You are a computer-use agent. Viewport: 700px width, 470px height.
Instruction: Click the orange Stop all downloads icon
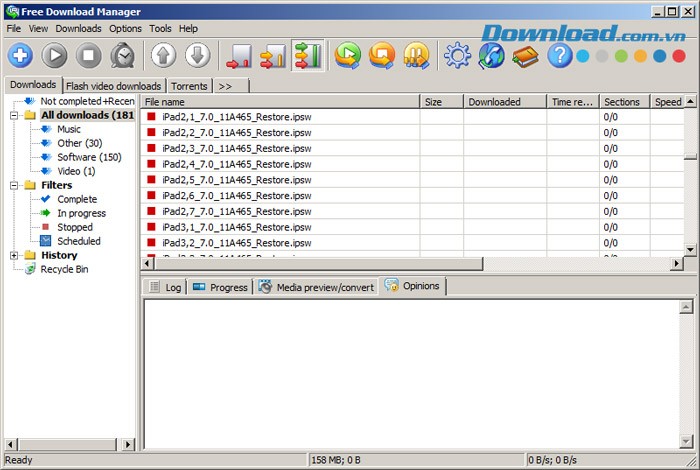382,56
